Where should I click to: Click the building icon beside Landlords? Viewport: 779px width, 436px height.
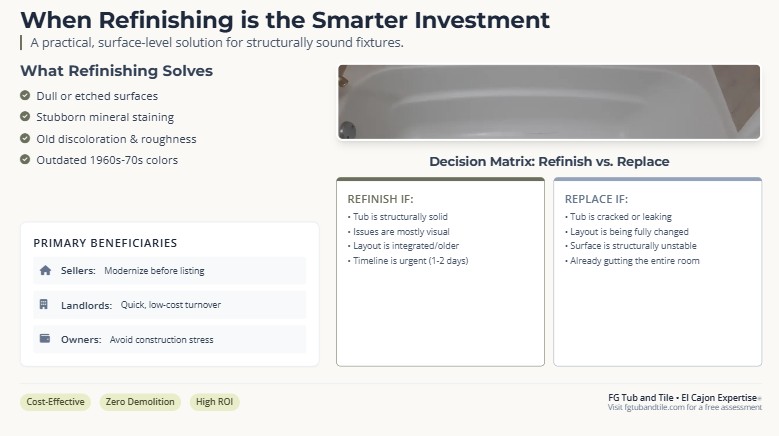(44, 304)
